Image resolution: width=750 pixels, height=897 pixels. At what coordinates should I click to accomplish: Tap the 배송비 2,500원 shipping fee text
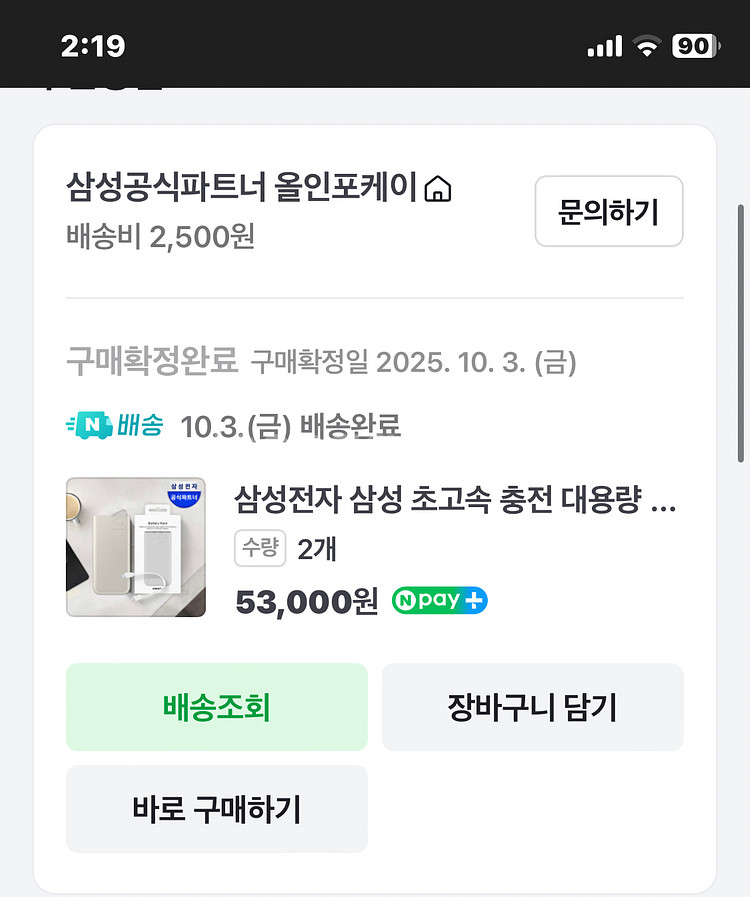coord(160,238)
